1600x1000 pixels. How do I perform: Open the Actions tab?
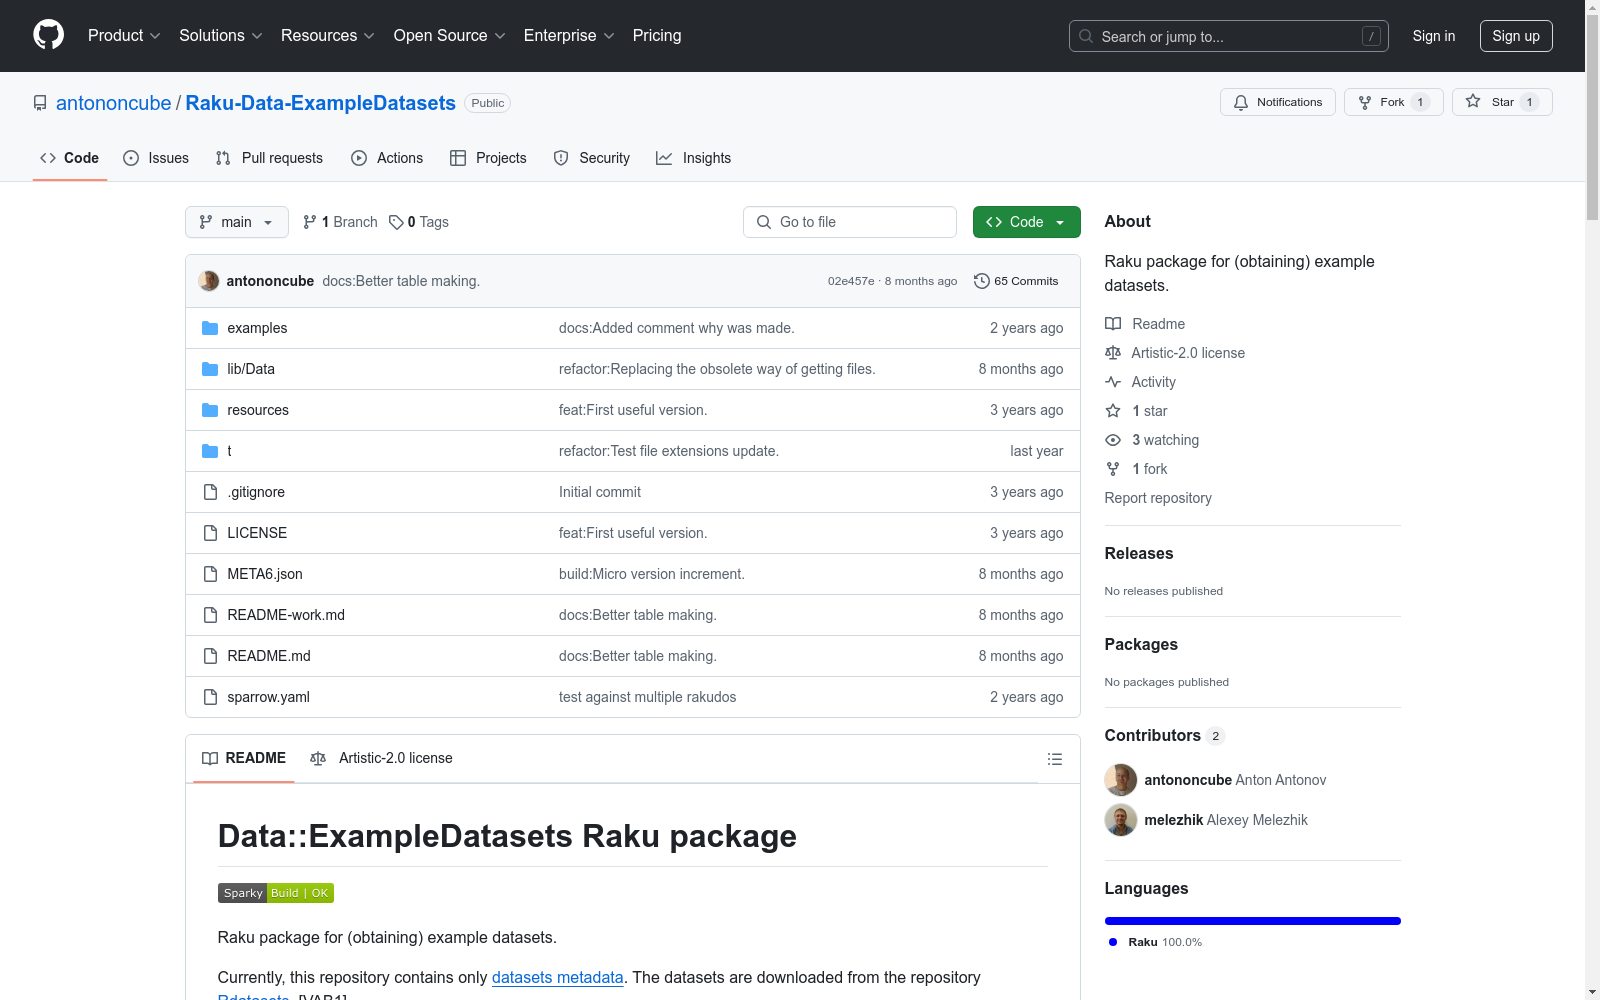387,158
